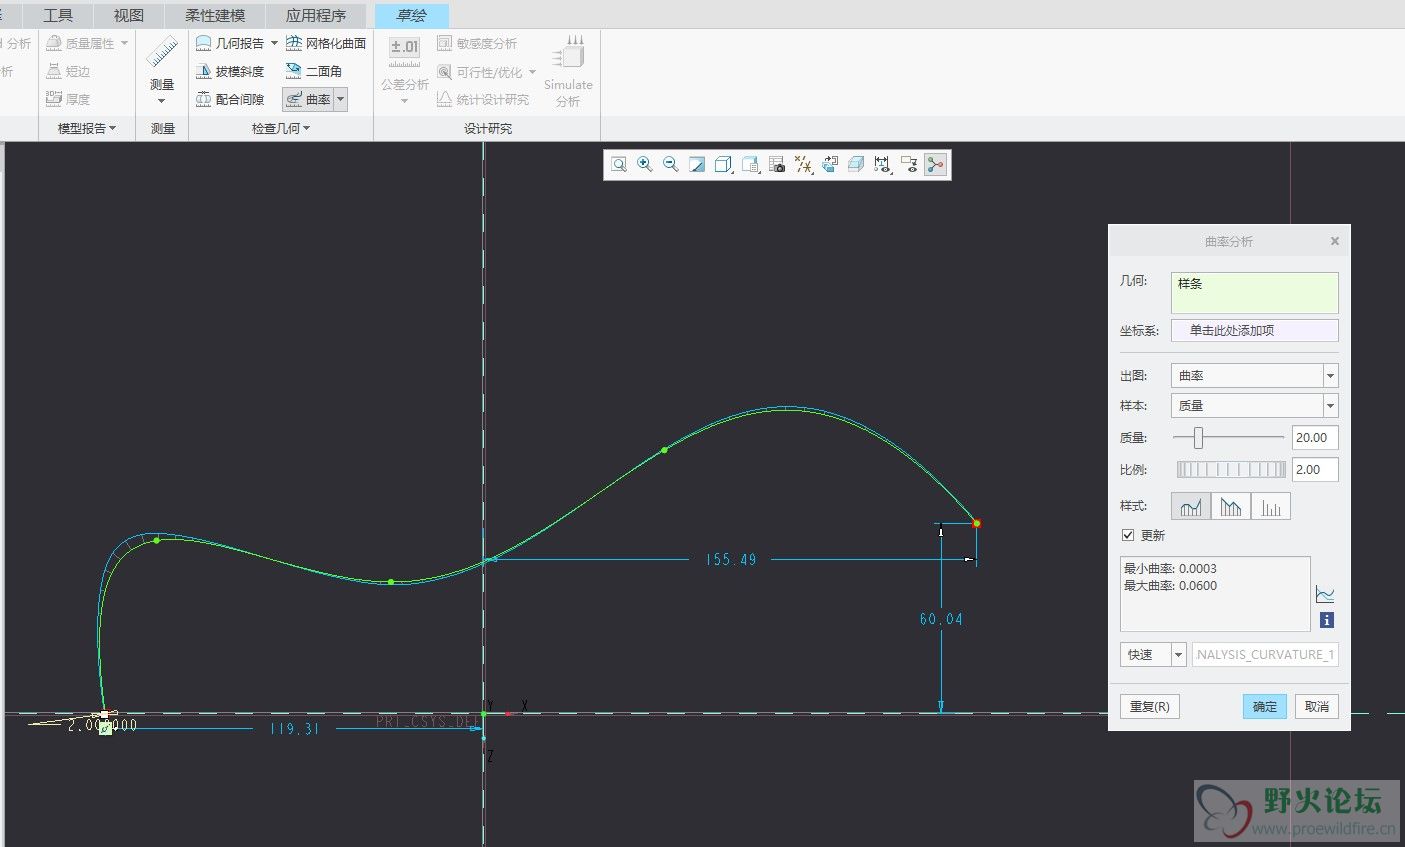Switch to the 工具 tab
The height and width of the screenshot is (847, 1405).
pyautogui.click(x=58, y=15)
